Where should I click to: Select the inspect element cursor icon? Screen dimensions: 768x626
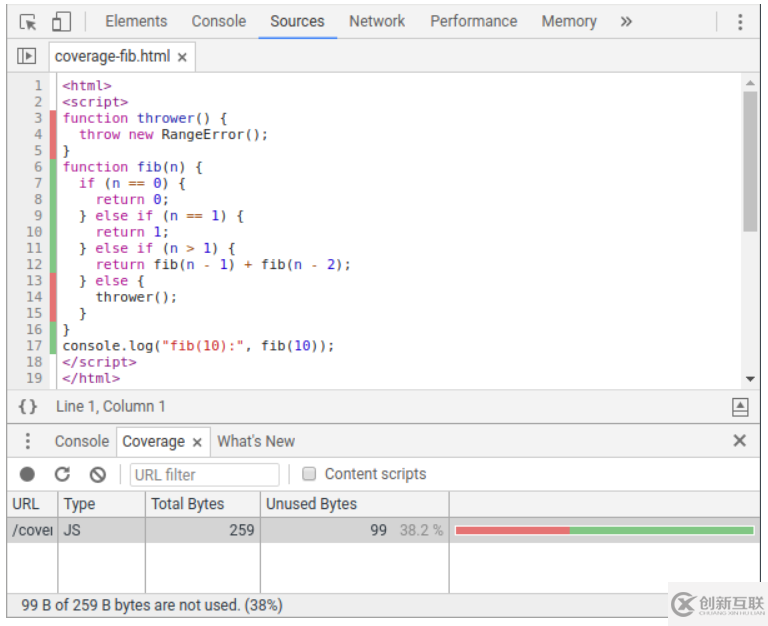(x=28, y=21)
